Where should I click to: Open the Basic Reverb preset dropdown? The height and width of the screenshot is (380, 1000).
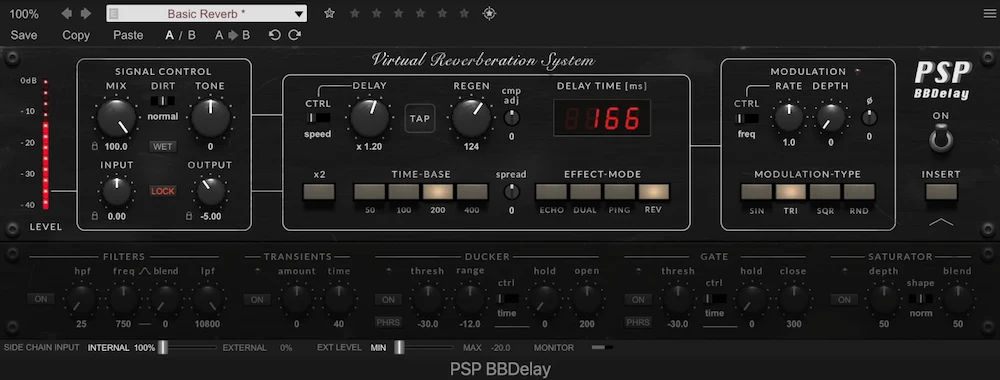207,13
